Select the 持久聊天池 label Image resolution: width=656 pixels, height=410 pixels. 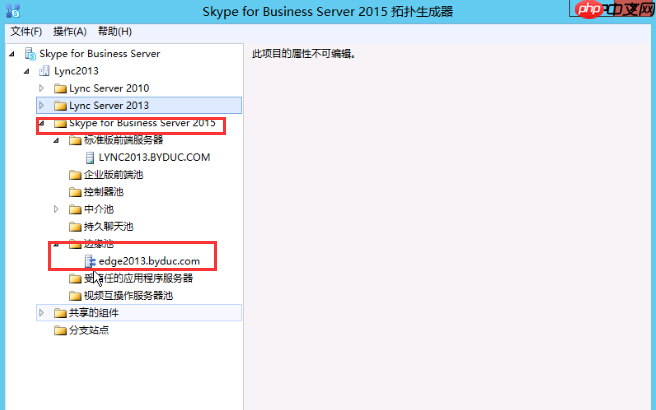pos(108,227)
